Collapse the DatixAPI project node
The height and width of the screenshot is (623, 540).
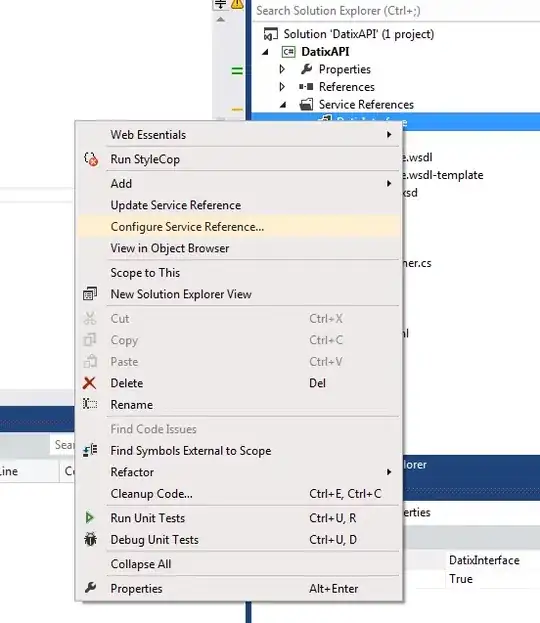(265, 52)
